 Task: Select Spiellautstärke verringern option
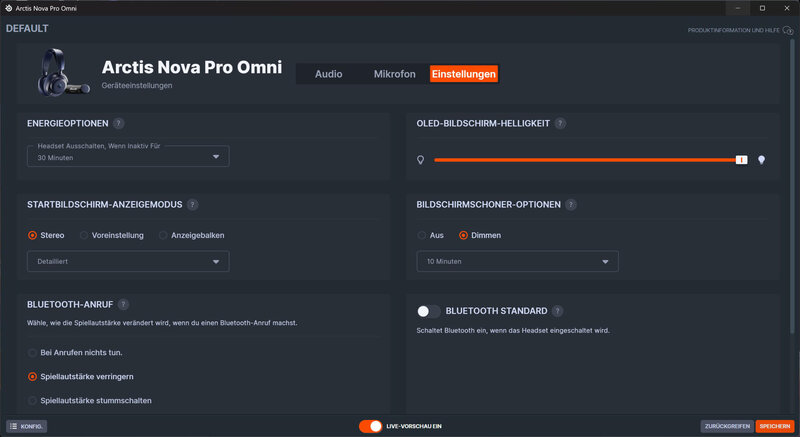point(32,376)
